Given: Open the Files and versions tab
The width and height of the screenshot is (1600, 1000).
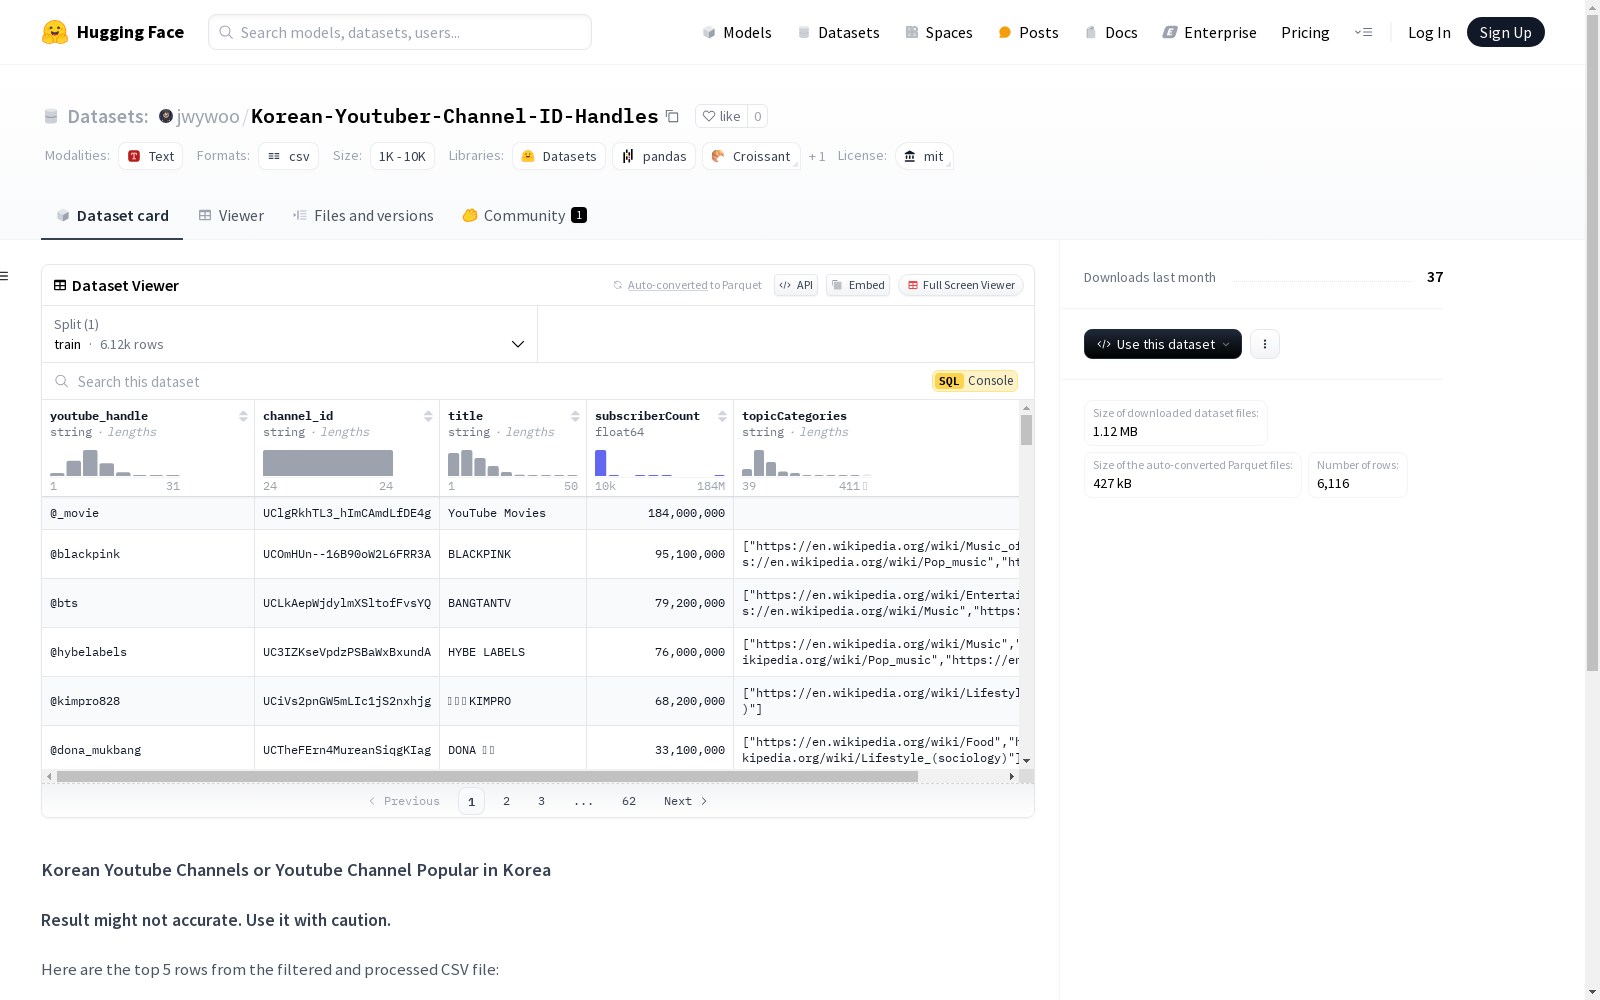Looking at the screenshot, I should [x=363, y=215].
